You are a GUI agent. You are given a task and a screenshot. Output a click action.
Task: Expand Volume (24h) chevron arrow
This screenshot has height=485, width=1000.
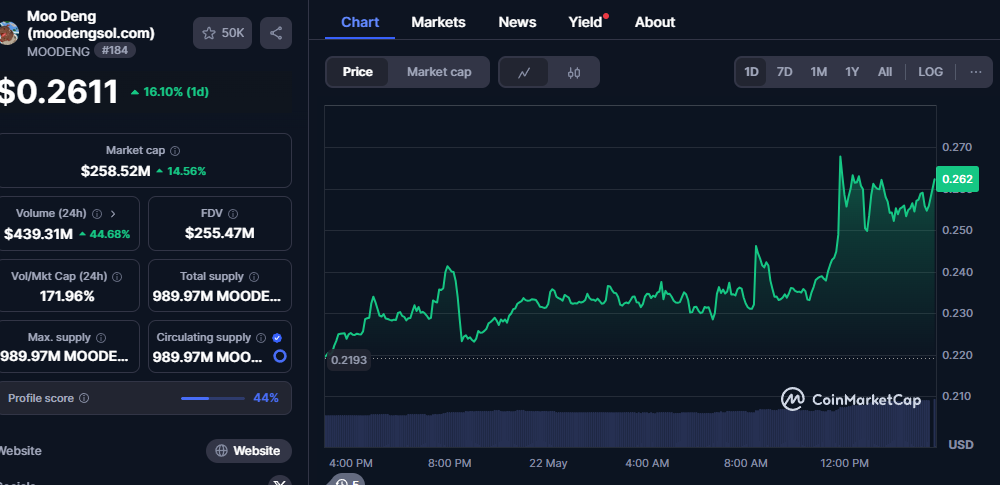(x=113, y=214)
